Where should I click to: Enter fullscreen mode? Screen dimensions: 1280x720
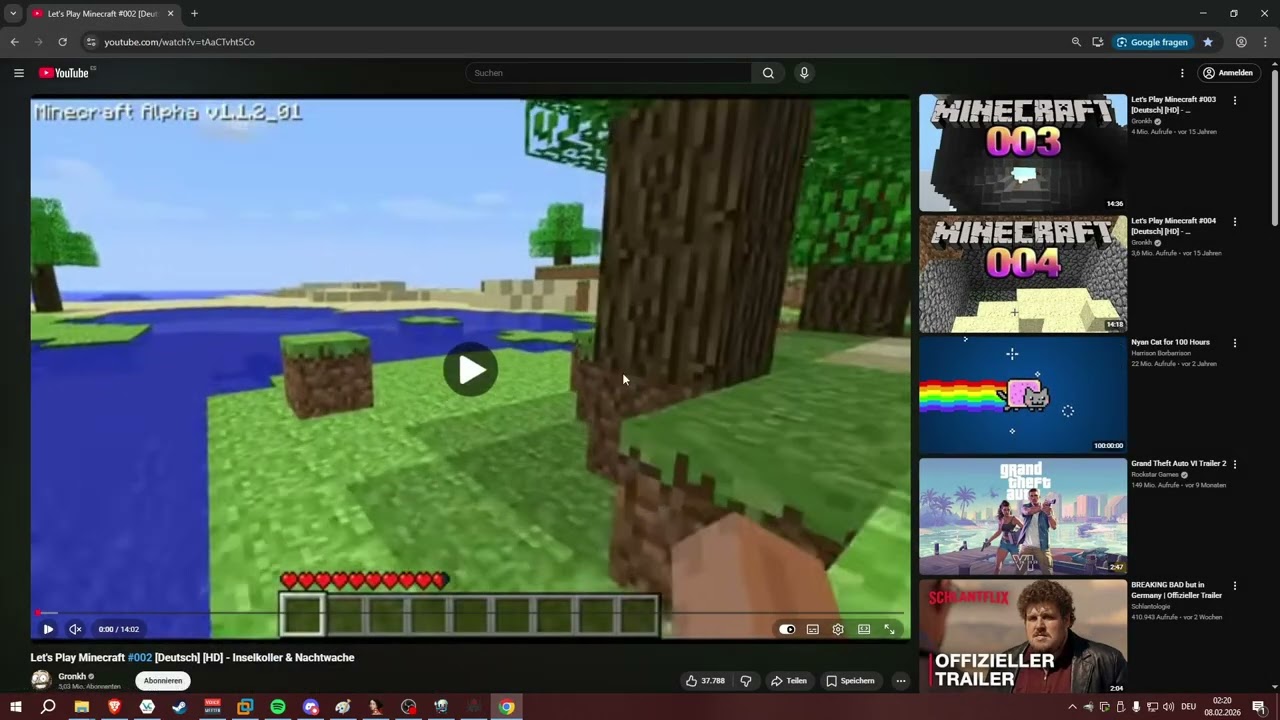tap(889, 629)
